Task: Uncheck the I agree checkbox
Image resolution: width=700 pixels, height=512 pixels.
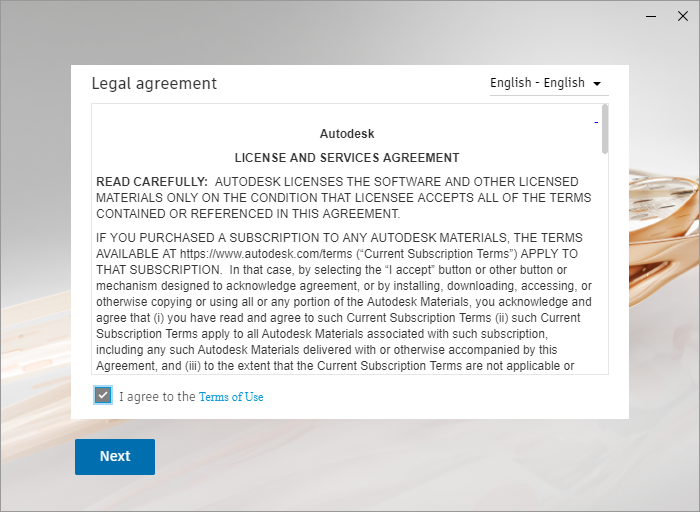Action: point(103,395)
